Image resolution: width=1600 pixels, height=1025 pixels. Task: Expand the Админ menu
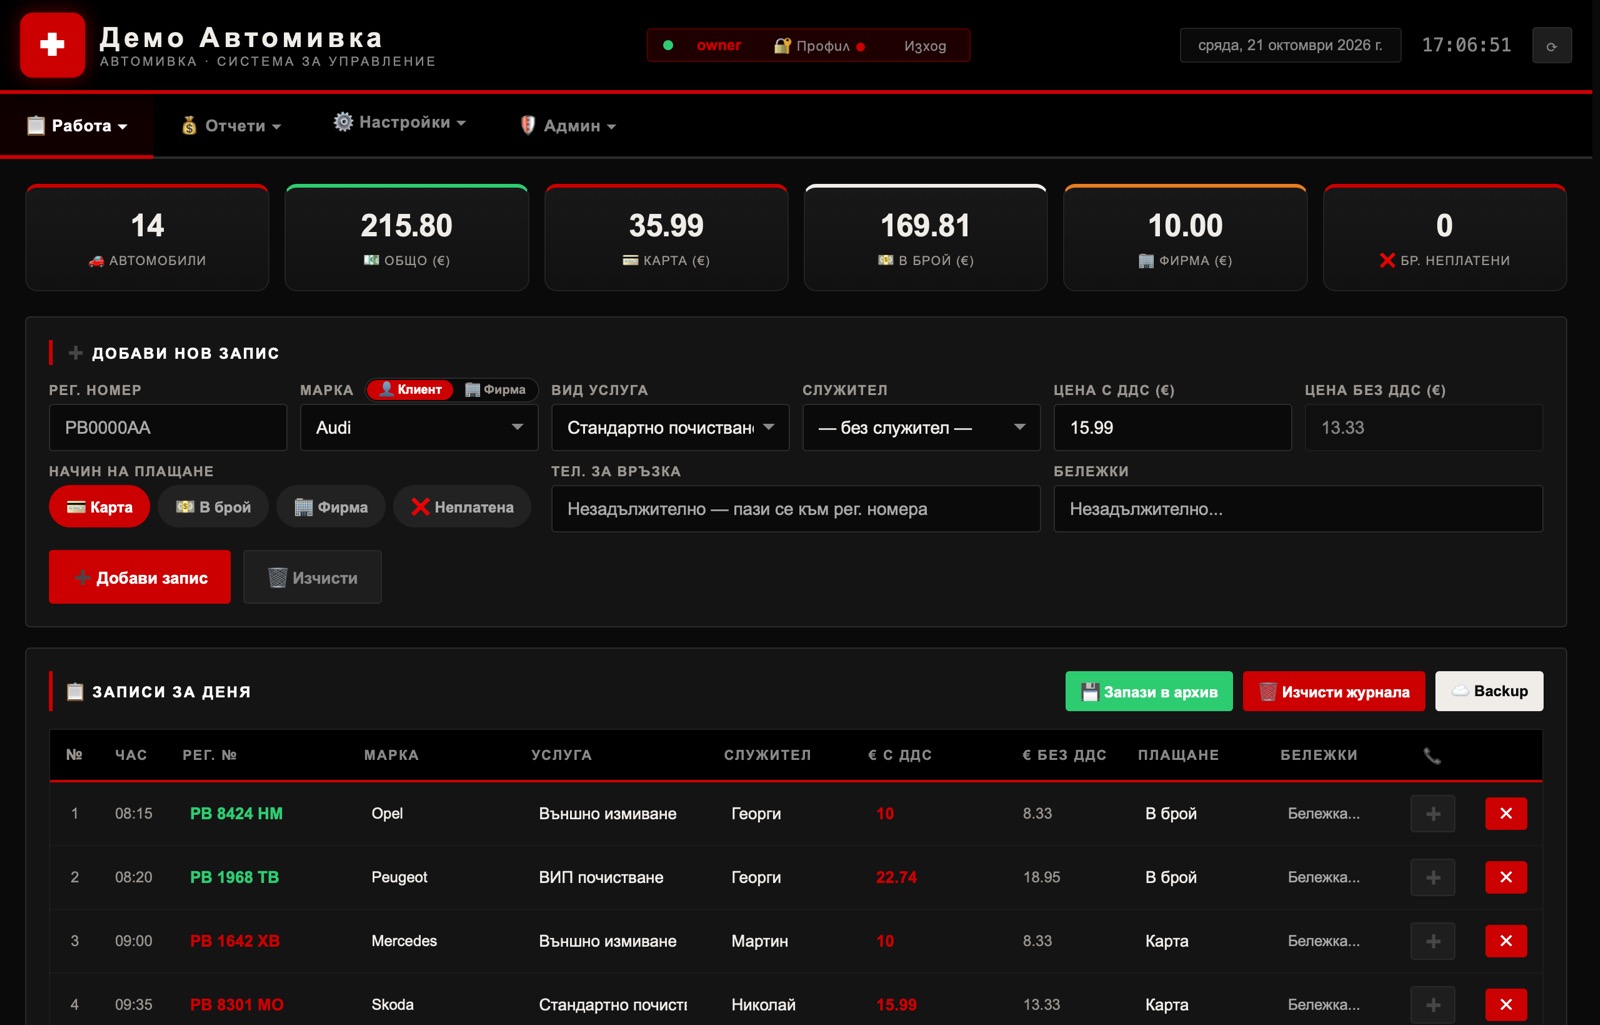568,126
